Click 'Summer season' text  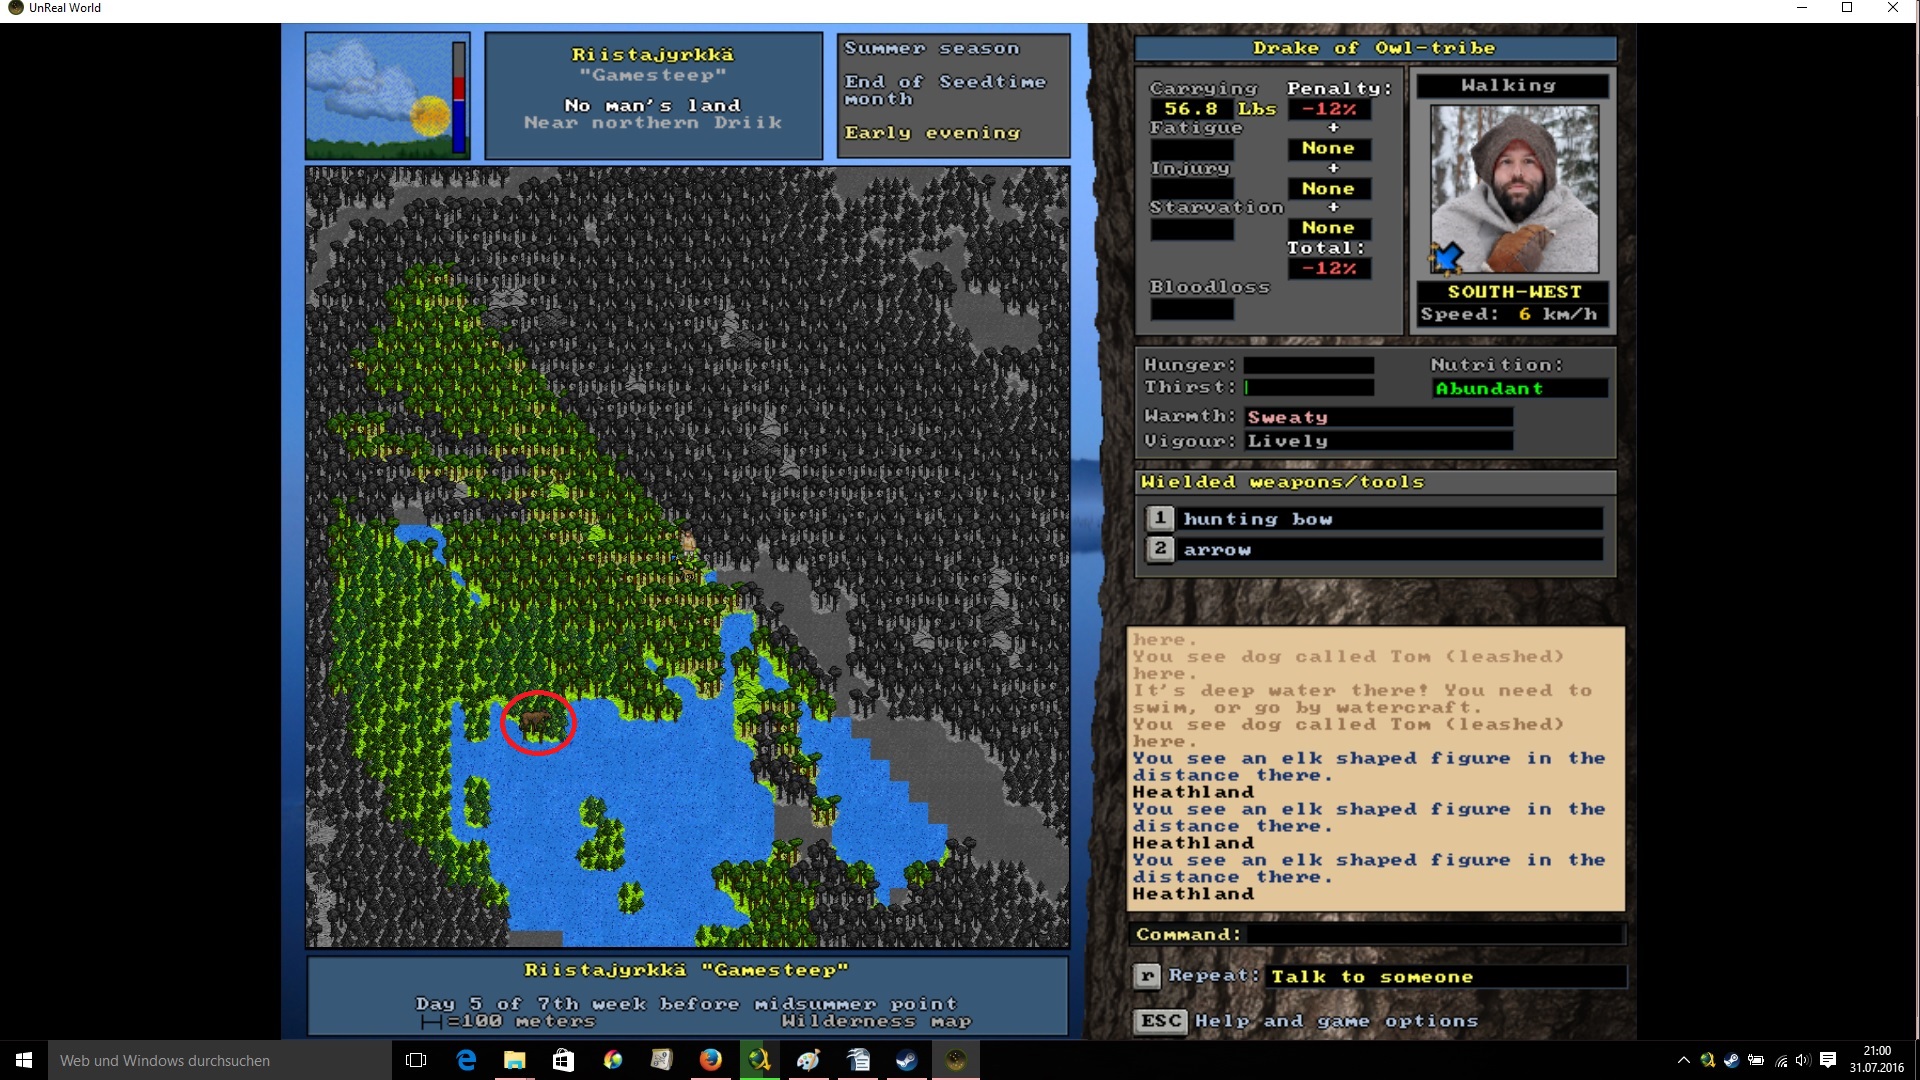click(932, 48)
